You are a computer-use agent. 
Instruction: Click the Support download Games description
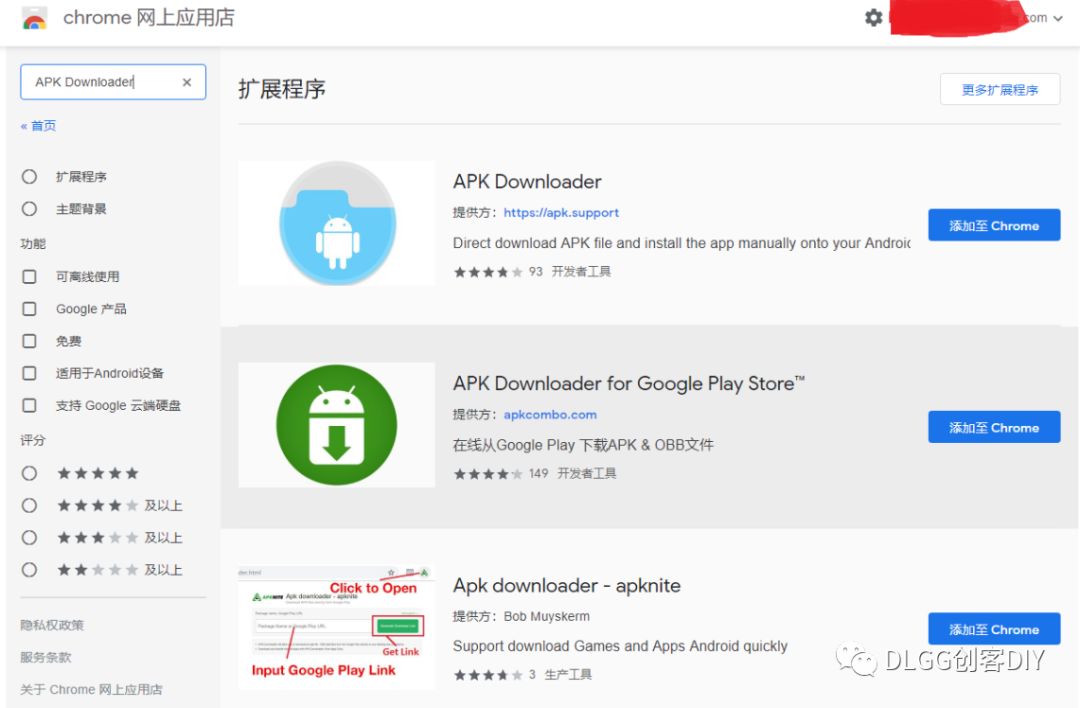click(620, 646)
